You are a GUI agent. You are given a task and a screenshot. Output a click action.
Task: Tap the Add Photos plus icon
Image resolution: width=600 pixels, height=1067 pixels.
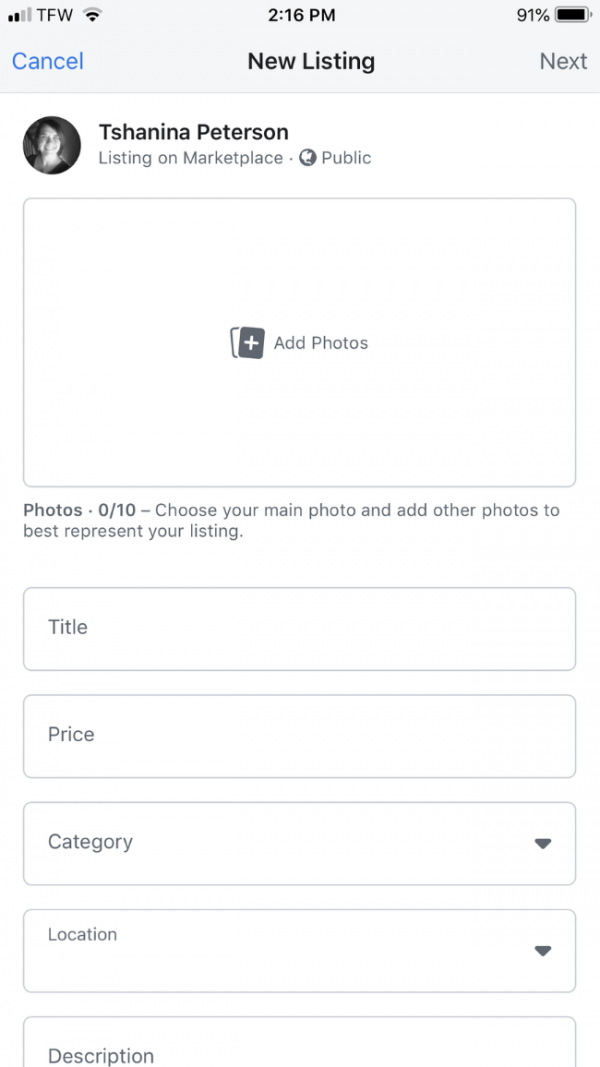point(248,343)
